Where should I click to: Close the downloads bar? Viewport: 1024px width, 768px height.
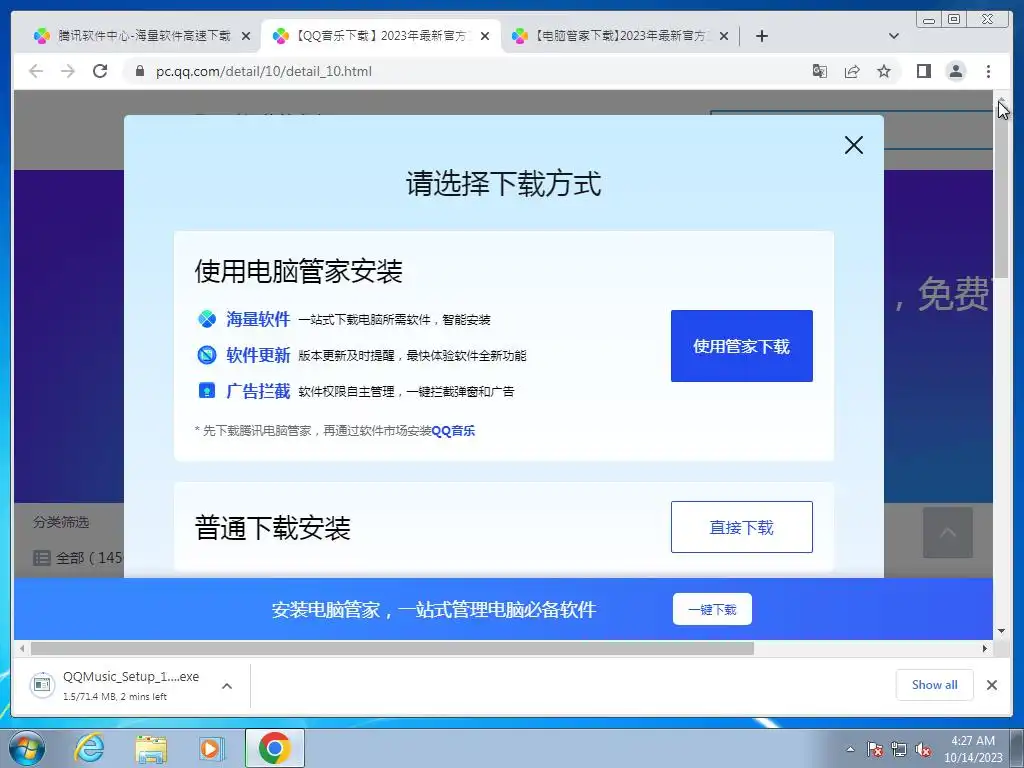click(x=992, y=685)
